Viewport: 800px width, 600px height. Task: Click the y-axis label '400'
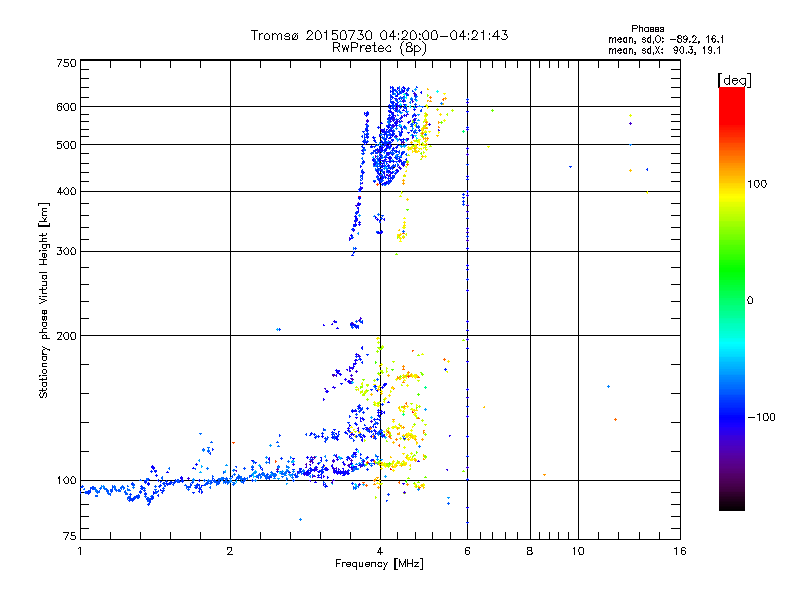point(66,191)
